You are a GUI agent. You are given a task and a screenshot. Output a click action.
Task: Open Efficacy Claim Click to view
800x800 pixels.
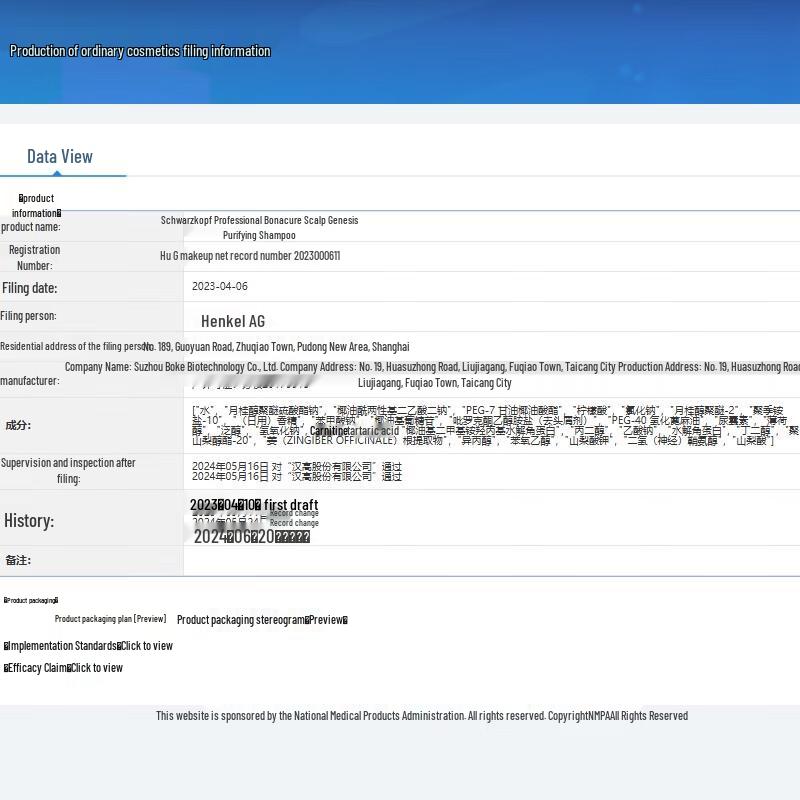[x=63, y=668]
